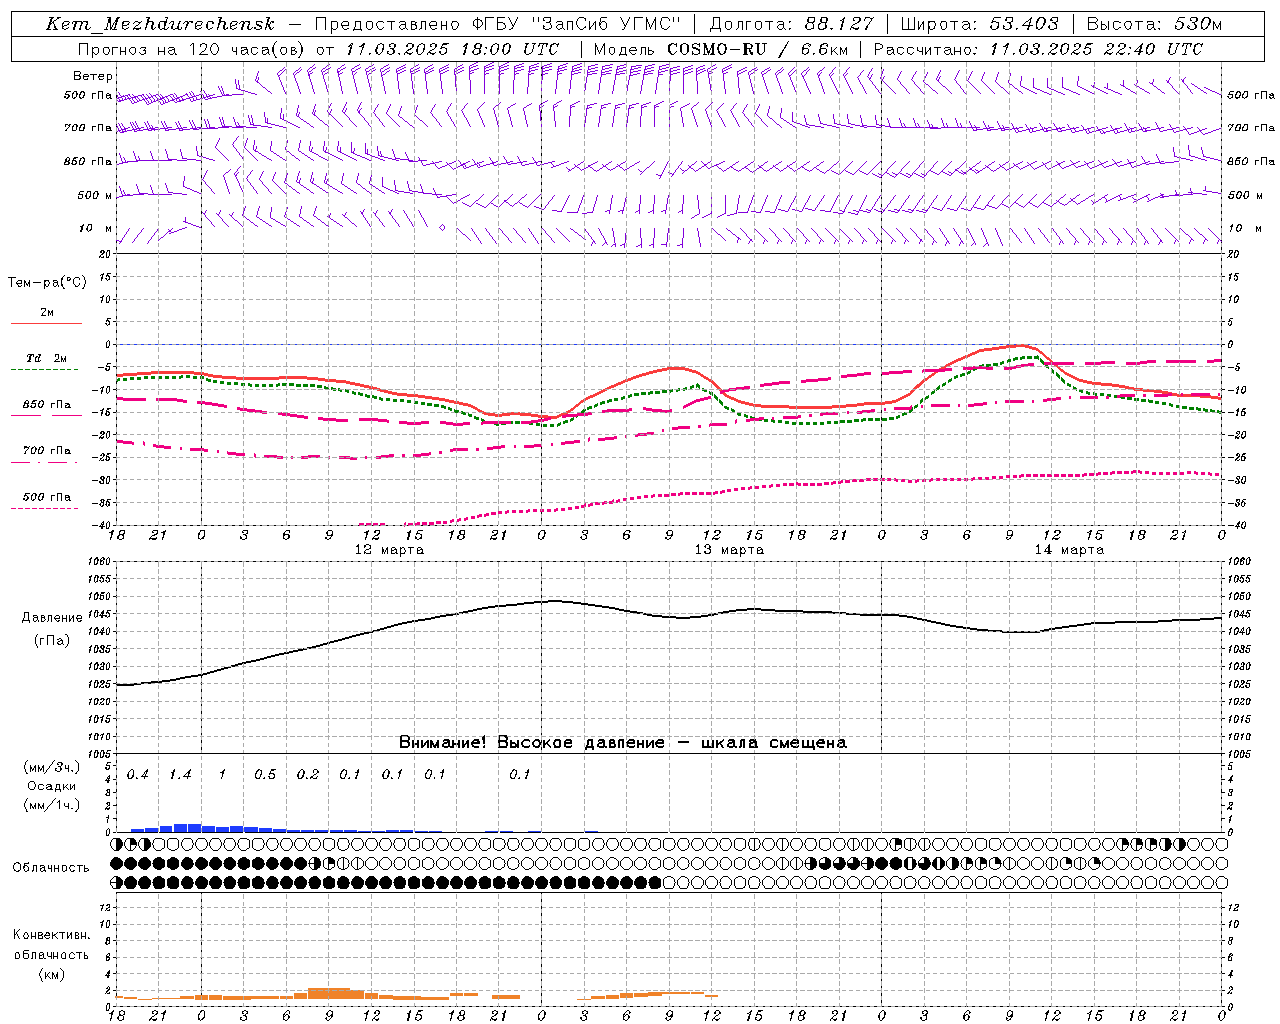Click the forecast start time '11.03.2025 18:00 UTC'
1280x1024 pixels.
click(x=452, y=49)
